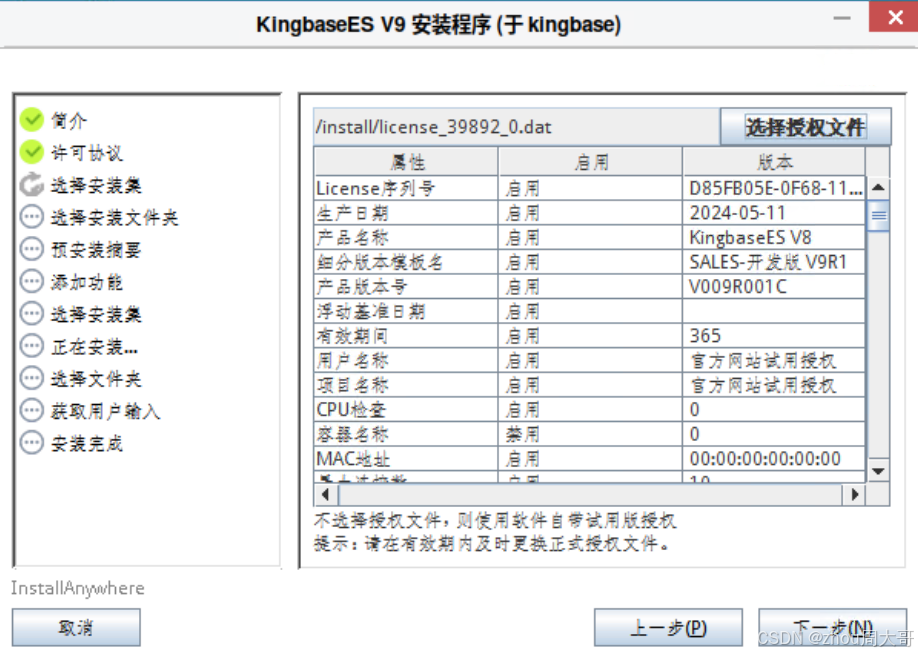
Task: Click the horizontal scrollbar right arrow
Action: click(x=854, y=495)
